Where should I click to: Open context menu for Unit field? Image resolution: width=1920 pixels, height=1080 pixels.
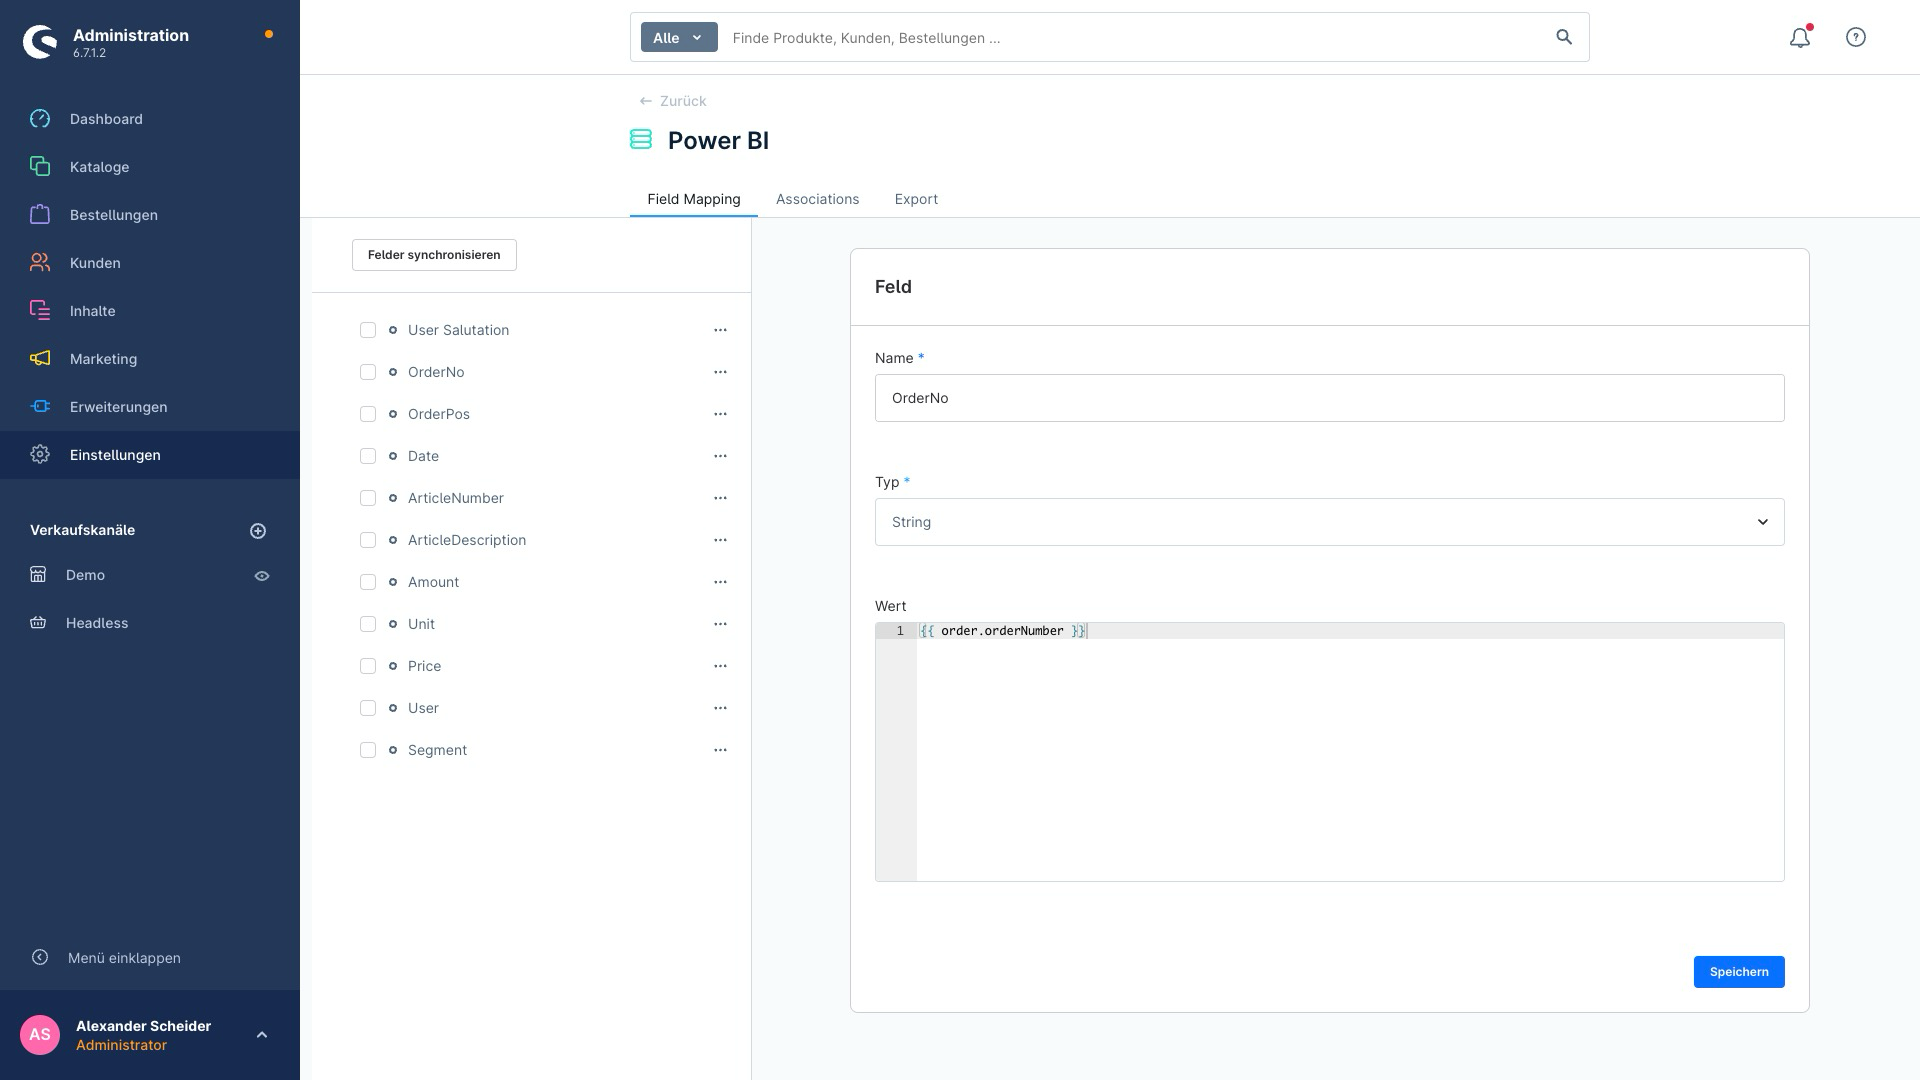pyautogui.click(x=720, y=624)
